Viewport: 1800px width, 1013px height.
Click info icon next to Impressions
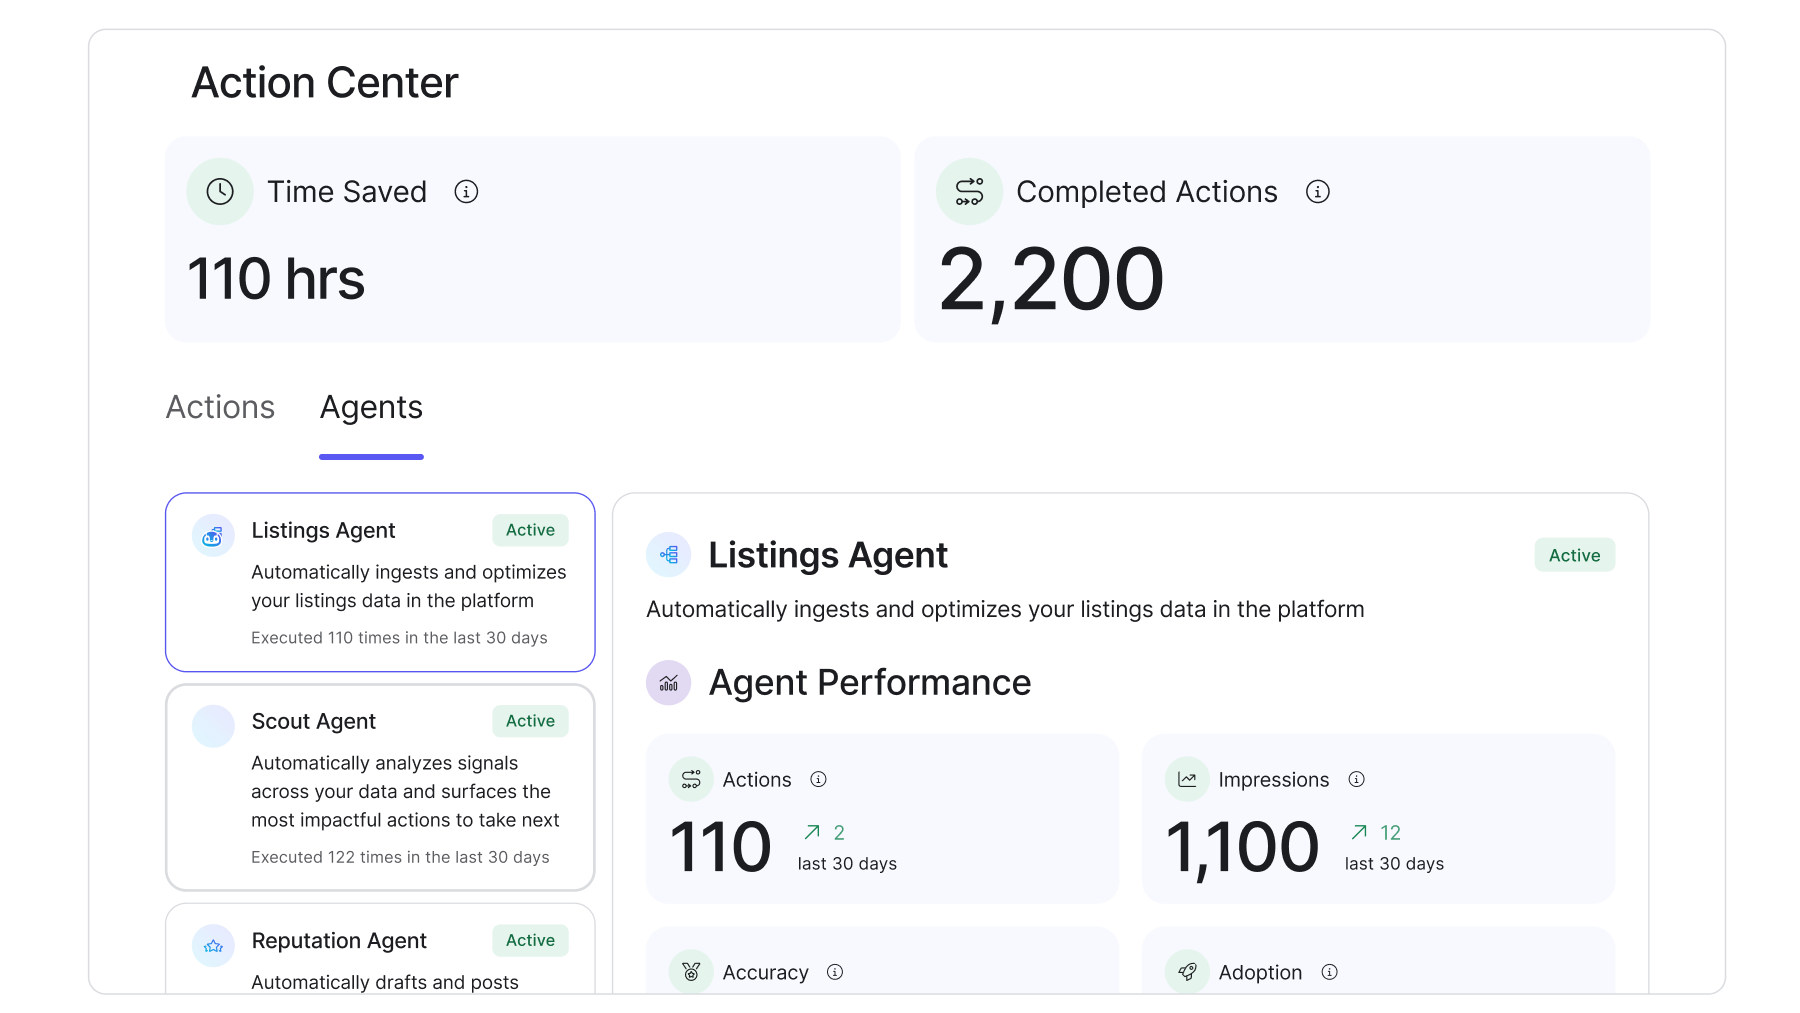(x=1356, y=779)
